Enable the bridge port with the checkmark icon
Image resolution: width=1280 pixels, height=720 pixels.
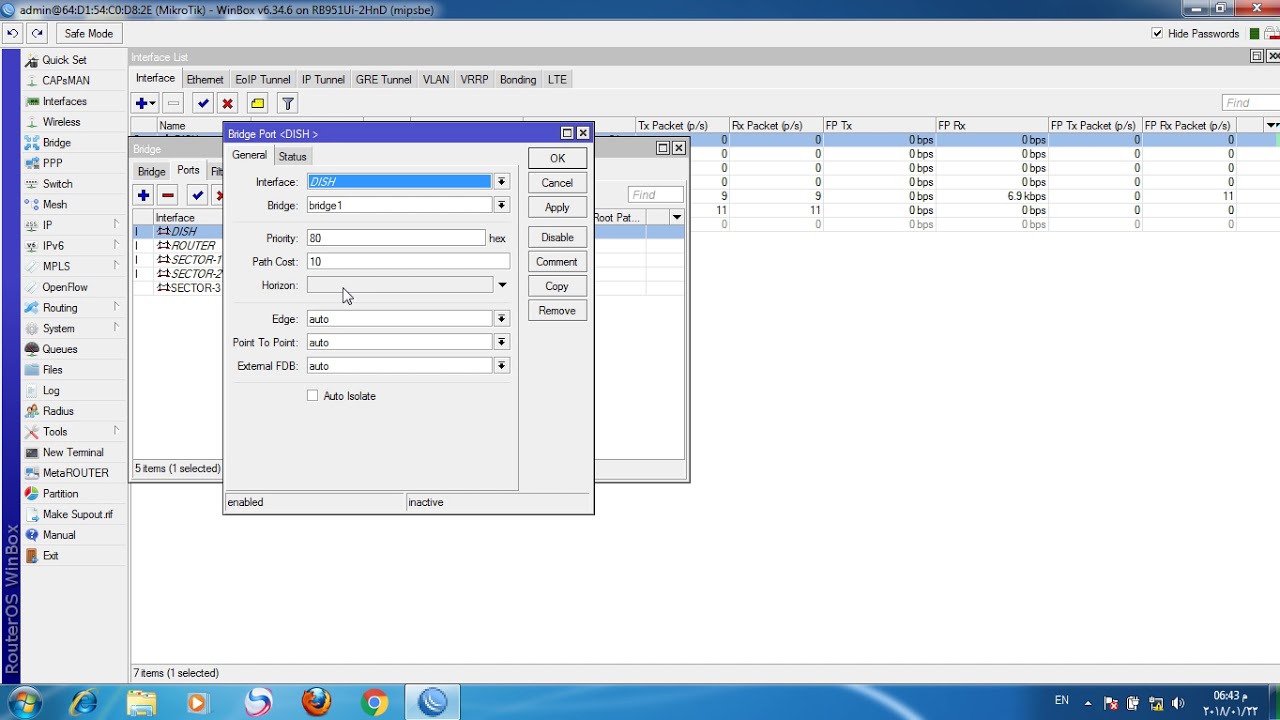click(197, 196)
